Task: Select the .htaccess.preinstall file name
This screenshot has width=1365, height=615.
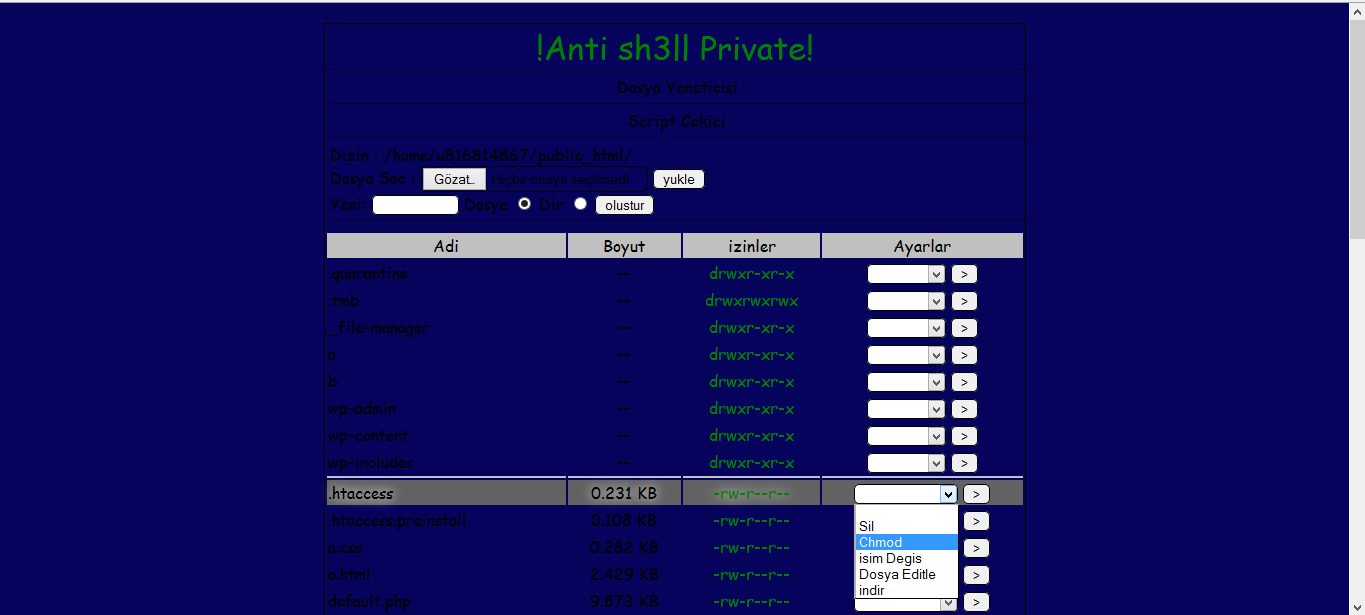Action: click(x=397, y=521)
